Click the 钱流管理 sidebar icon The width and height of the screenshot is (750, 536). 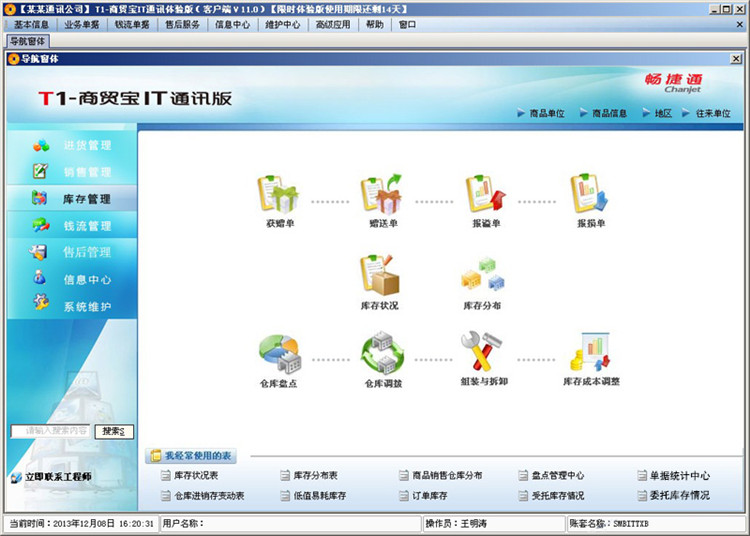coord(41,225)
